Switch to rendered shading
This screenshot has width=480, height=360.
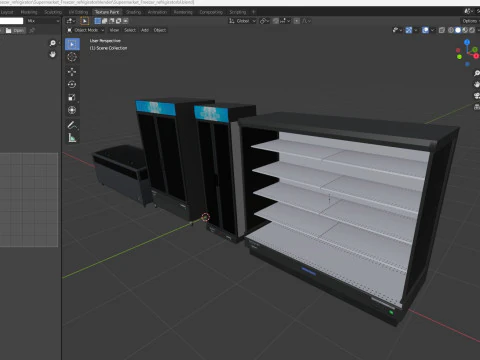[x=472, y=30]
